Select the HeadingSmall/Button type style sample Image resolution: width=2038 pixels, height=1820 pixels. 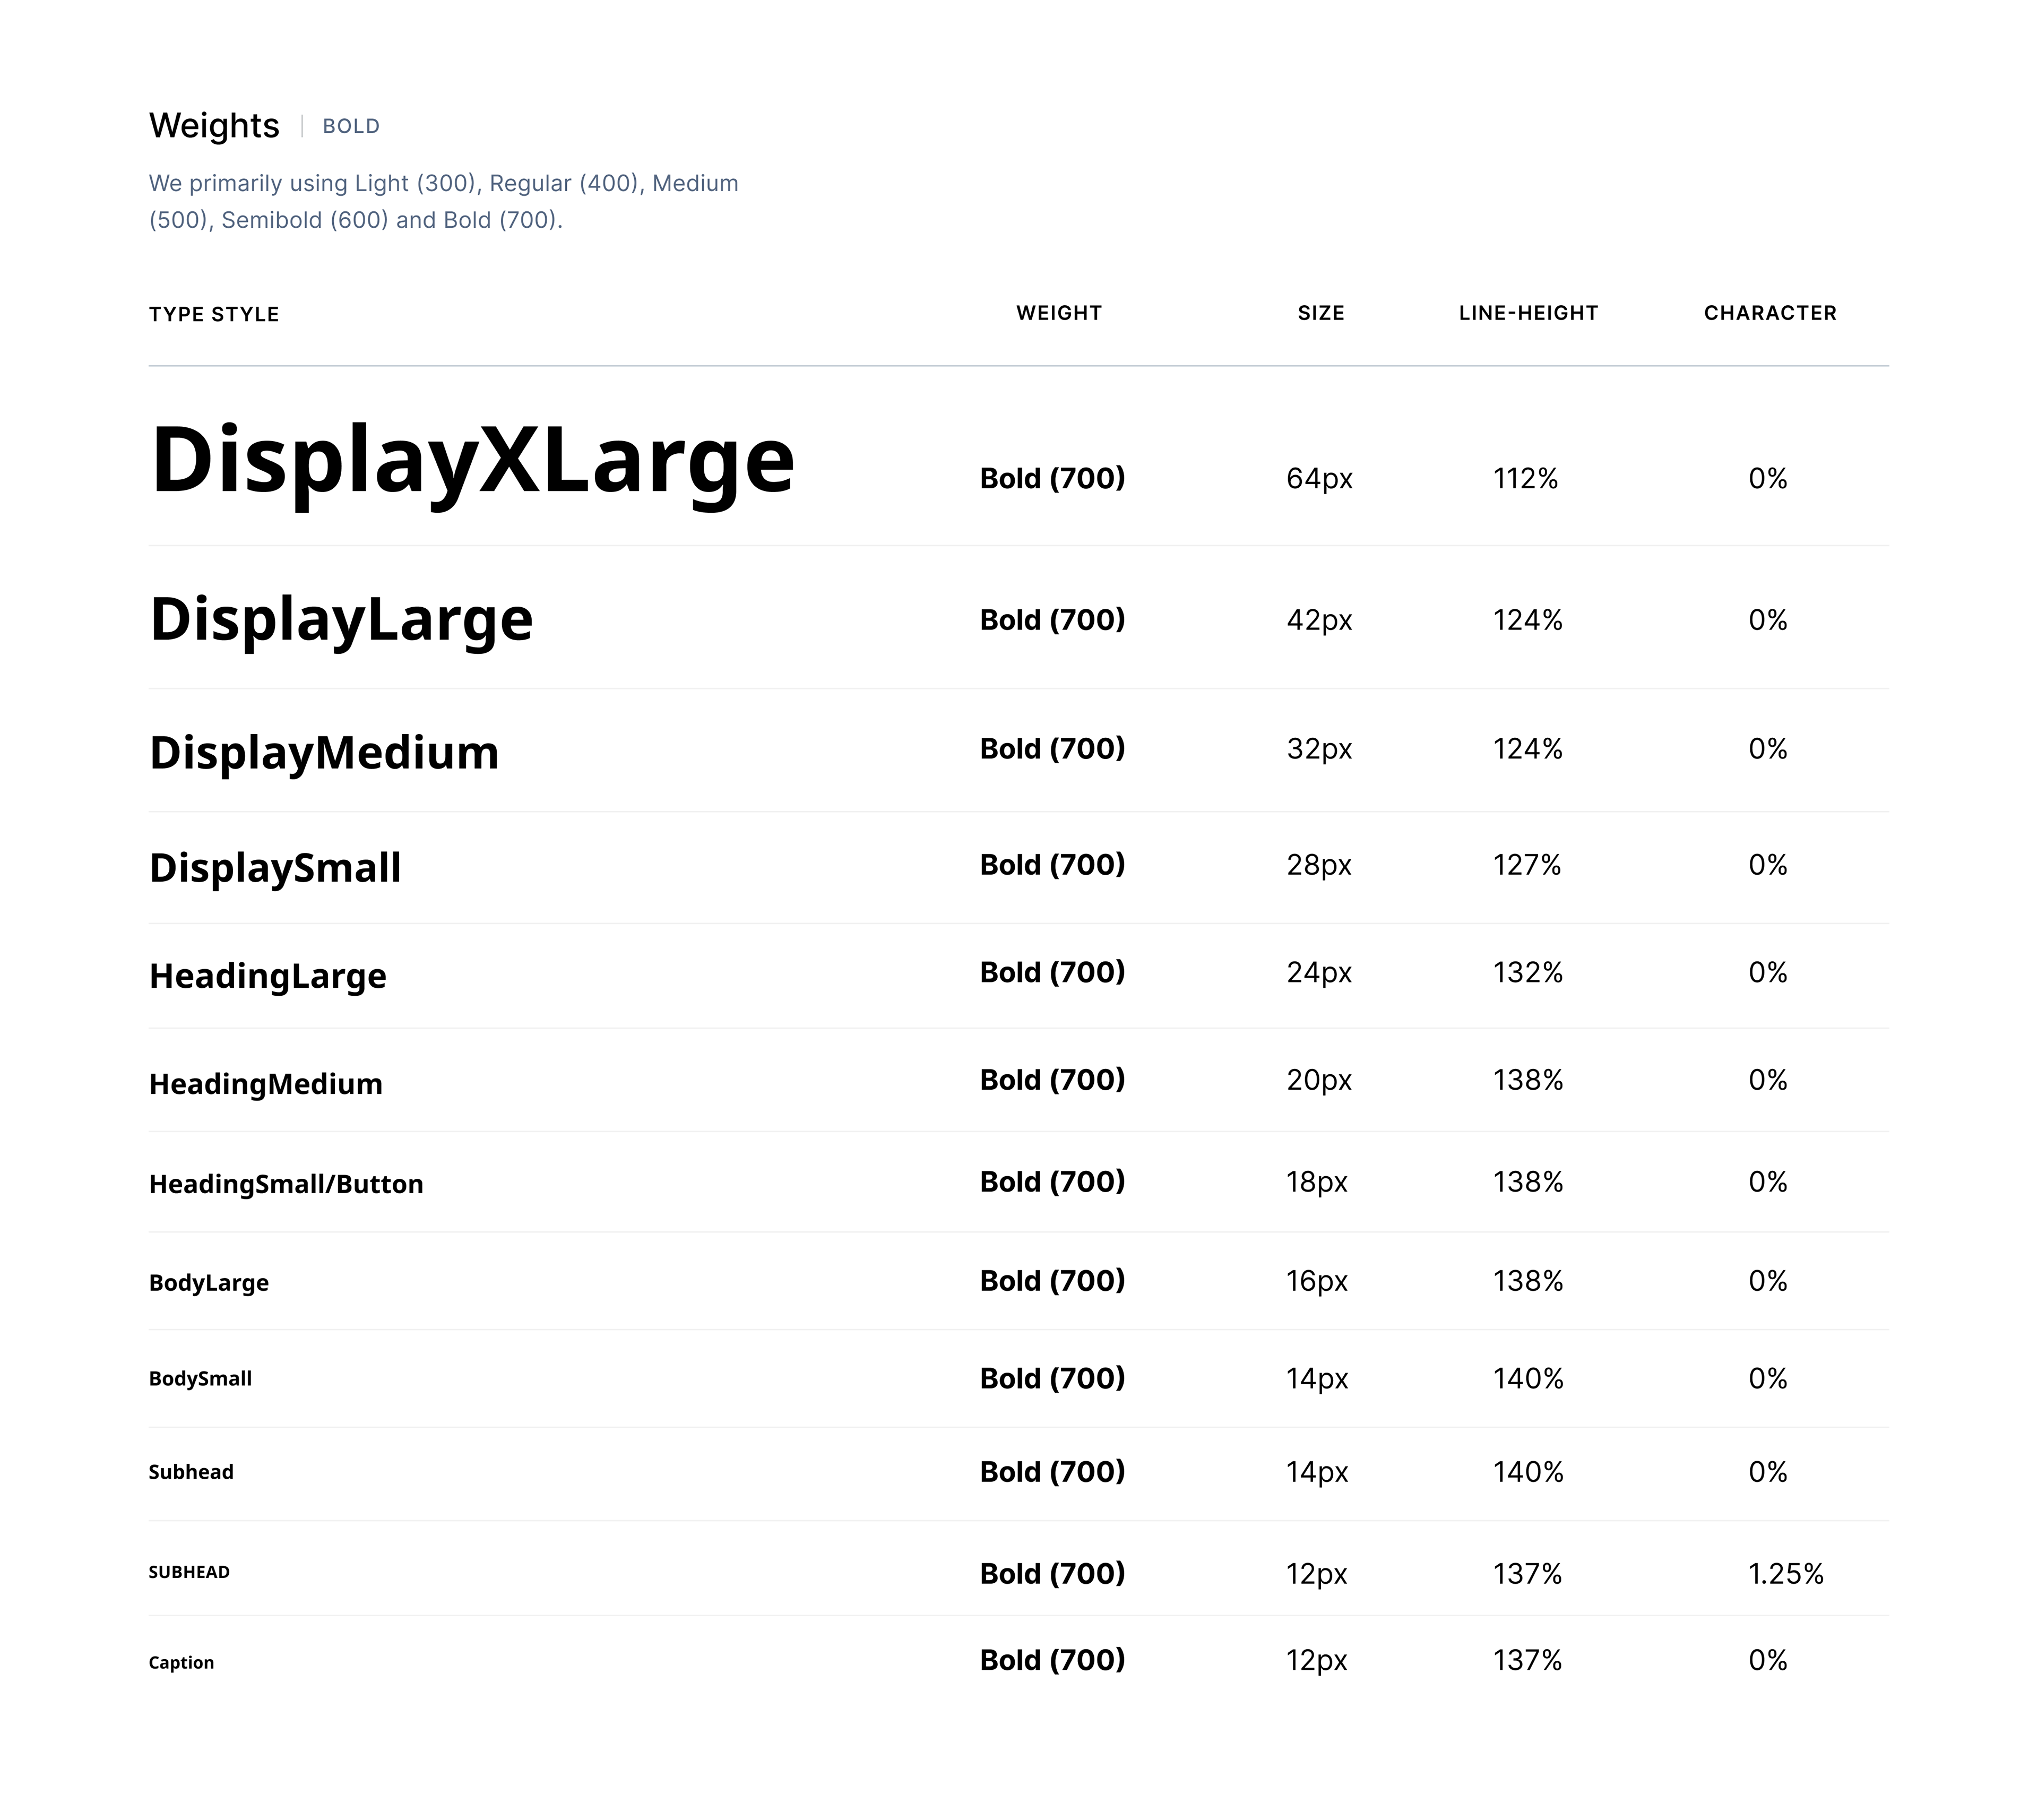(x=286, y=1184)
